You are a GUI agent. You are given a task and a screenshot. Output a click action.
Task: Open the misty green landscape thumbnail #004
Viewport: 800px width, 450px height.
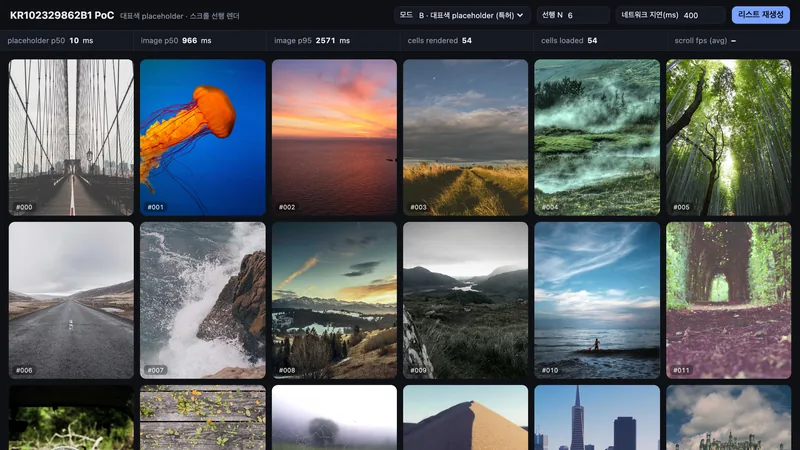(597, 137)
